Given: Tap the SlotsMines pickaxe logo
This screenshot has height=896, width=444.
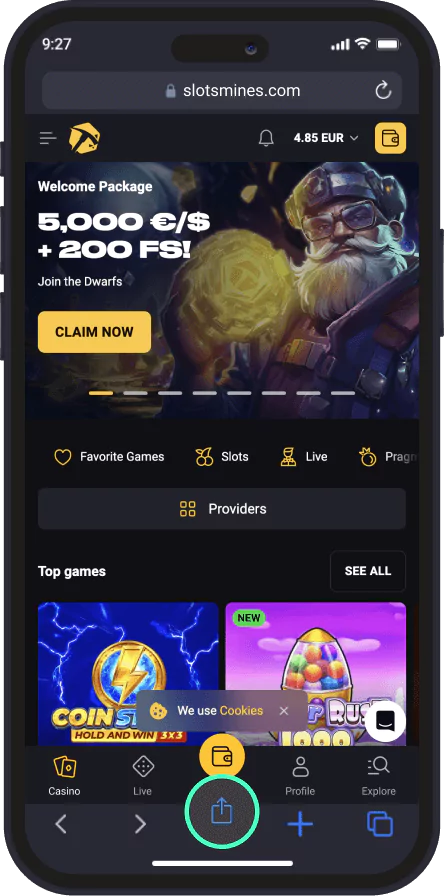Looking at the screenshot, I should click(x=84, y=138).
